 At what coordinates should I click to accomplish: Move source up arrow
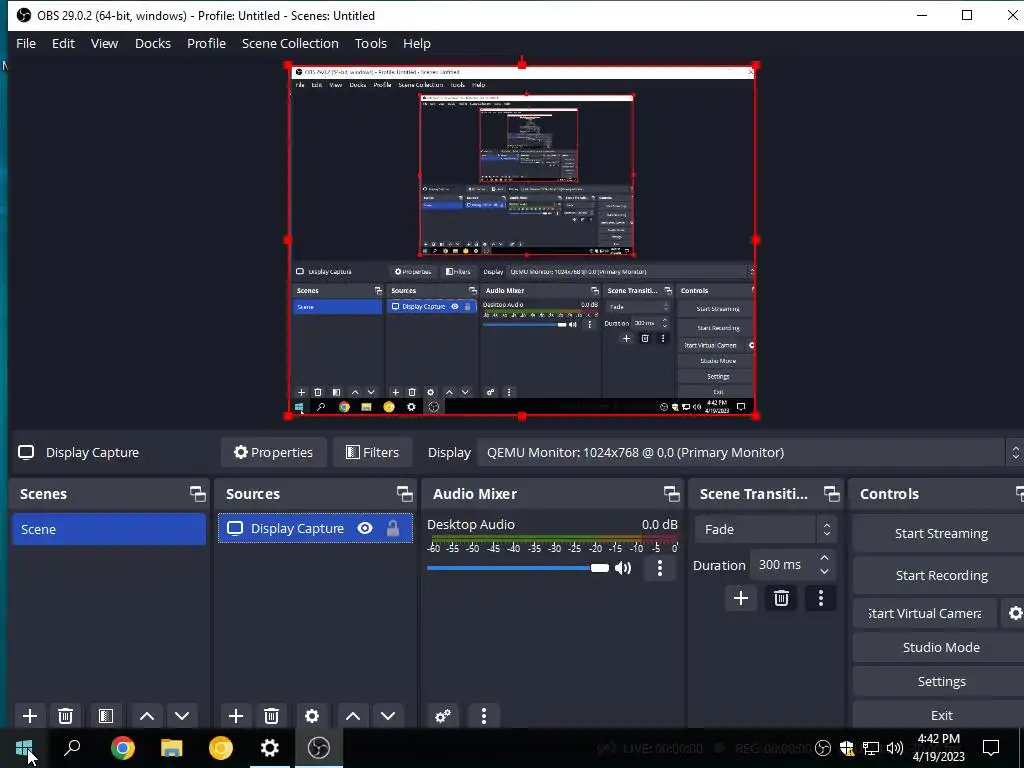(353, 716)
